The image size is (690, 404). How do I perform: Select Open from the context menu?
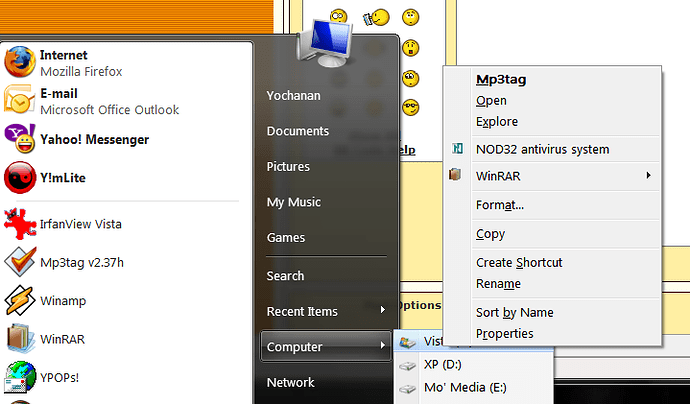[491, 101]
